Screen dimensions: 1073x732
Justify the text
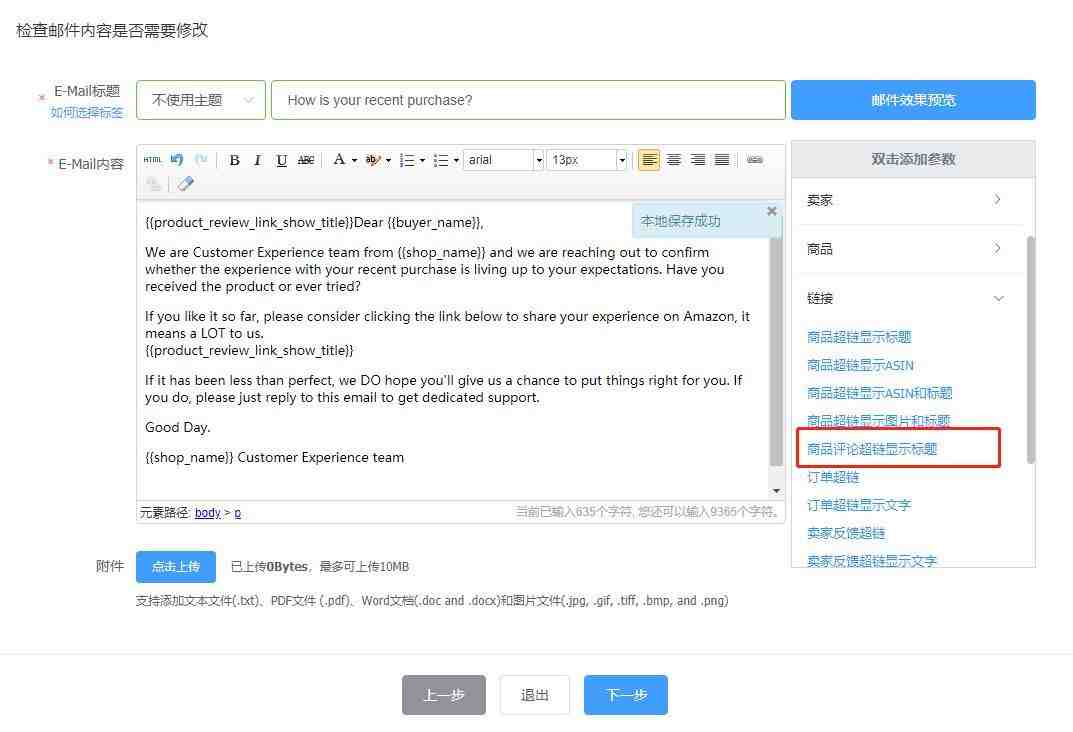coord(722,160)
